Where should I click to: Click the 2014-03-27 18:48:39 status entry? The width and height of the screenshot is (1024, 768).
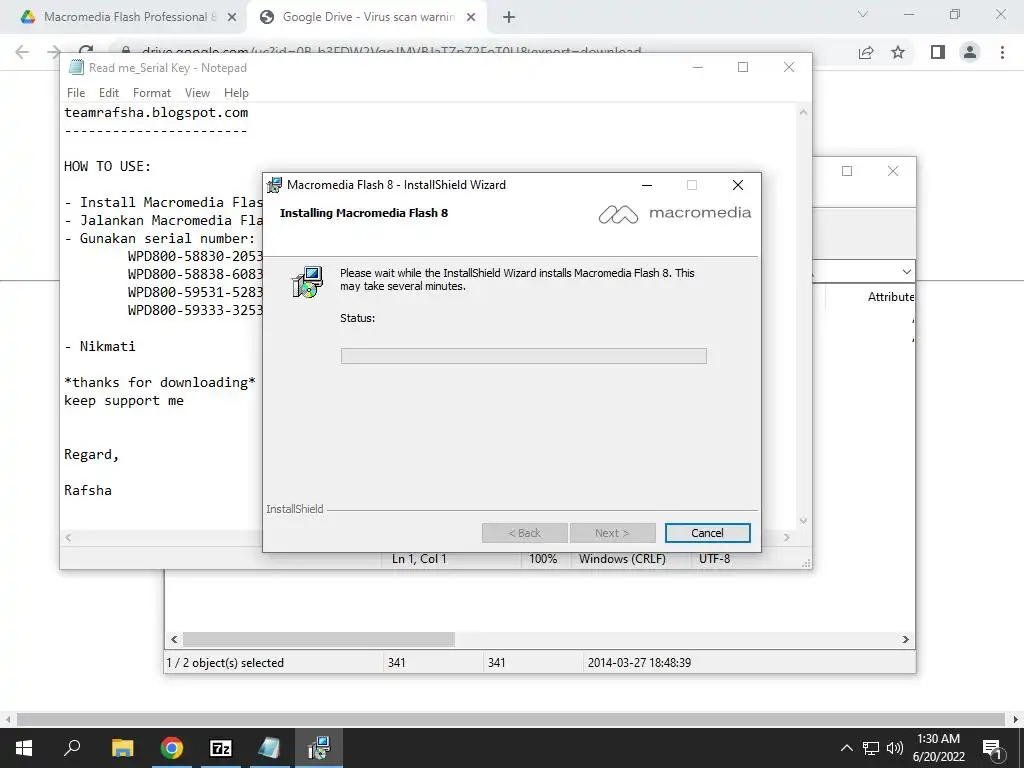coord(639,663)
